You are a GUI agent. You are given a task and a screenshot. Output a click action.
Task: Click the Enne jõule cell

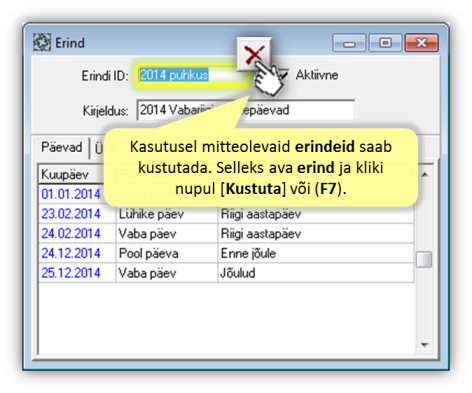click(316, 253)
